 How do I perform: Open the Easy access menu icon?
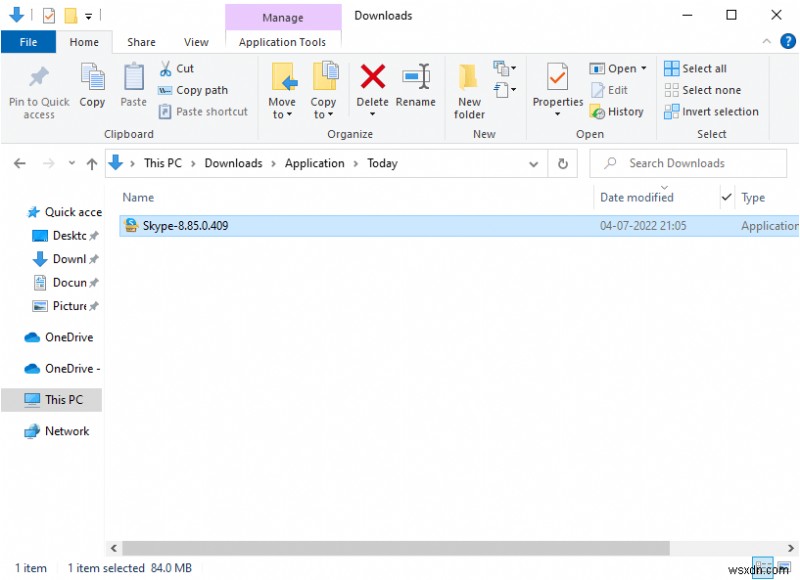[505, 90]
